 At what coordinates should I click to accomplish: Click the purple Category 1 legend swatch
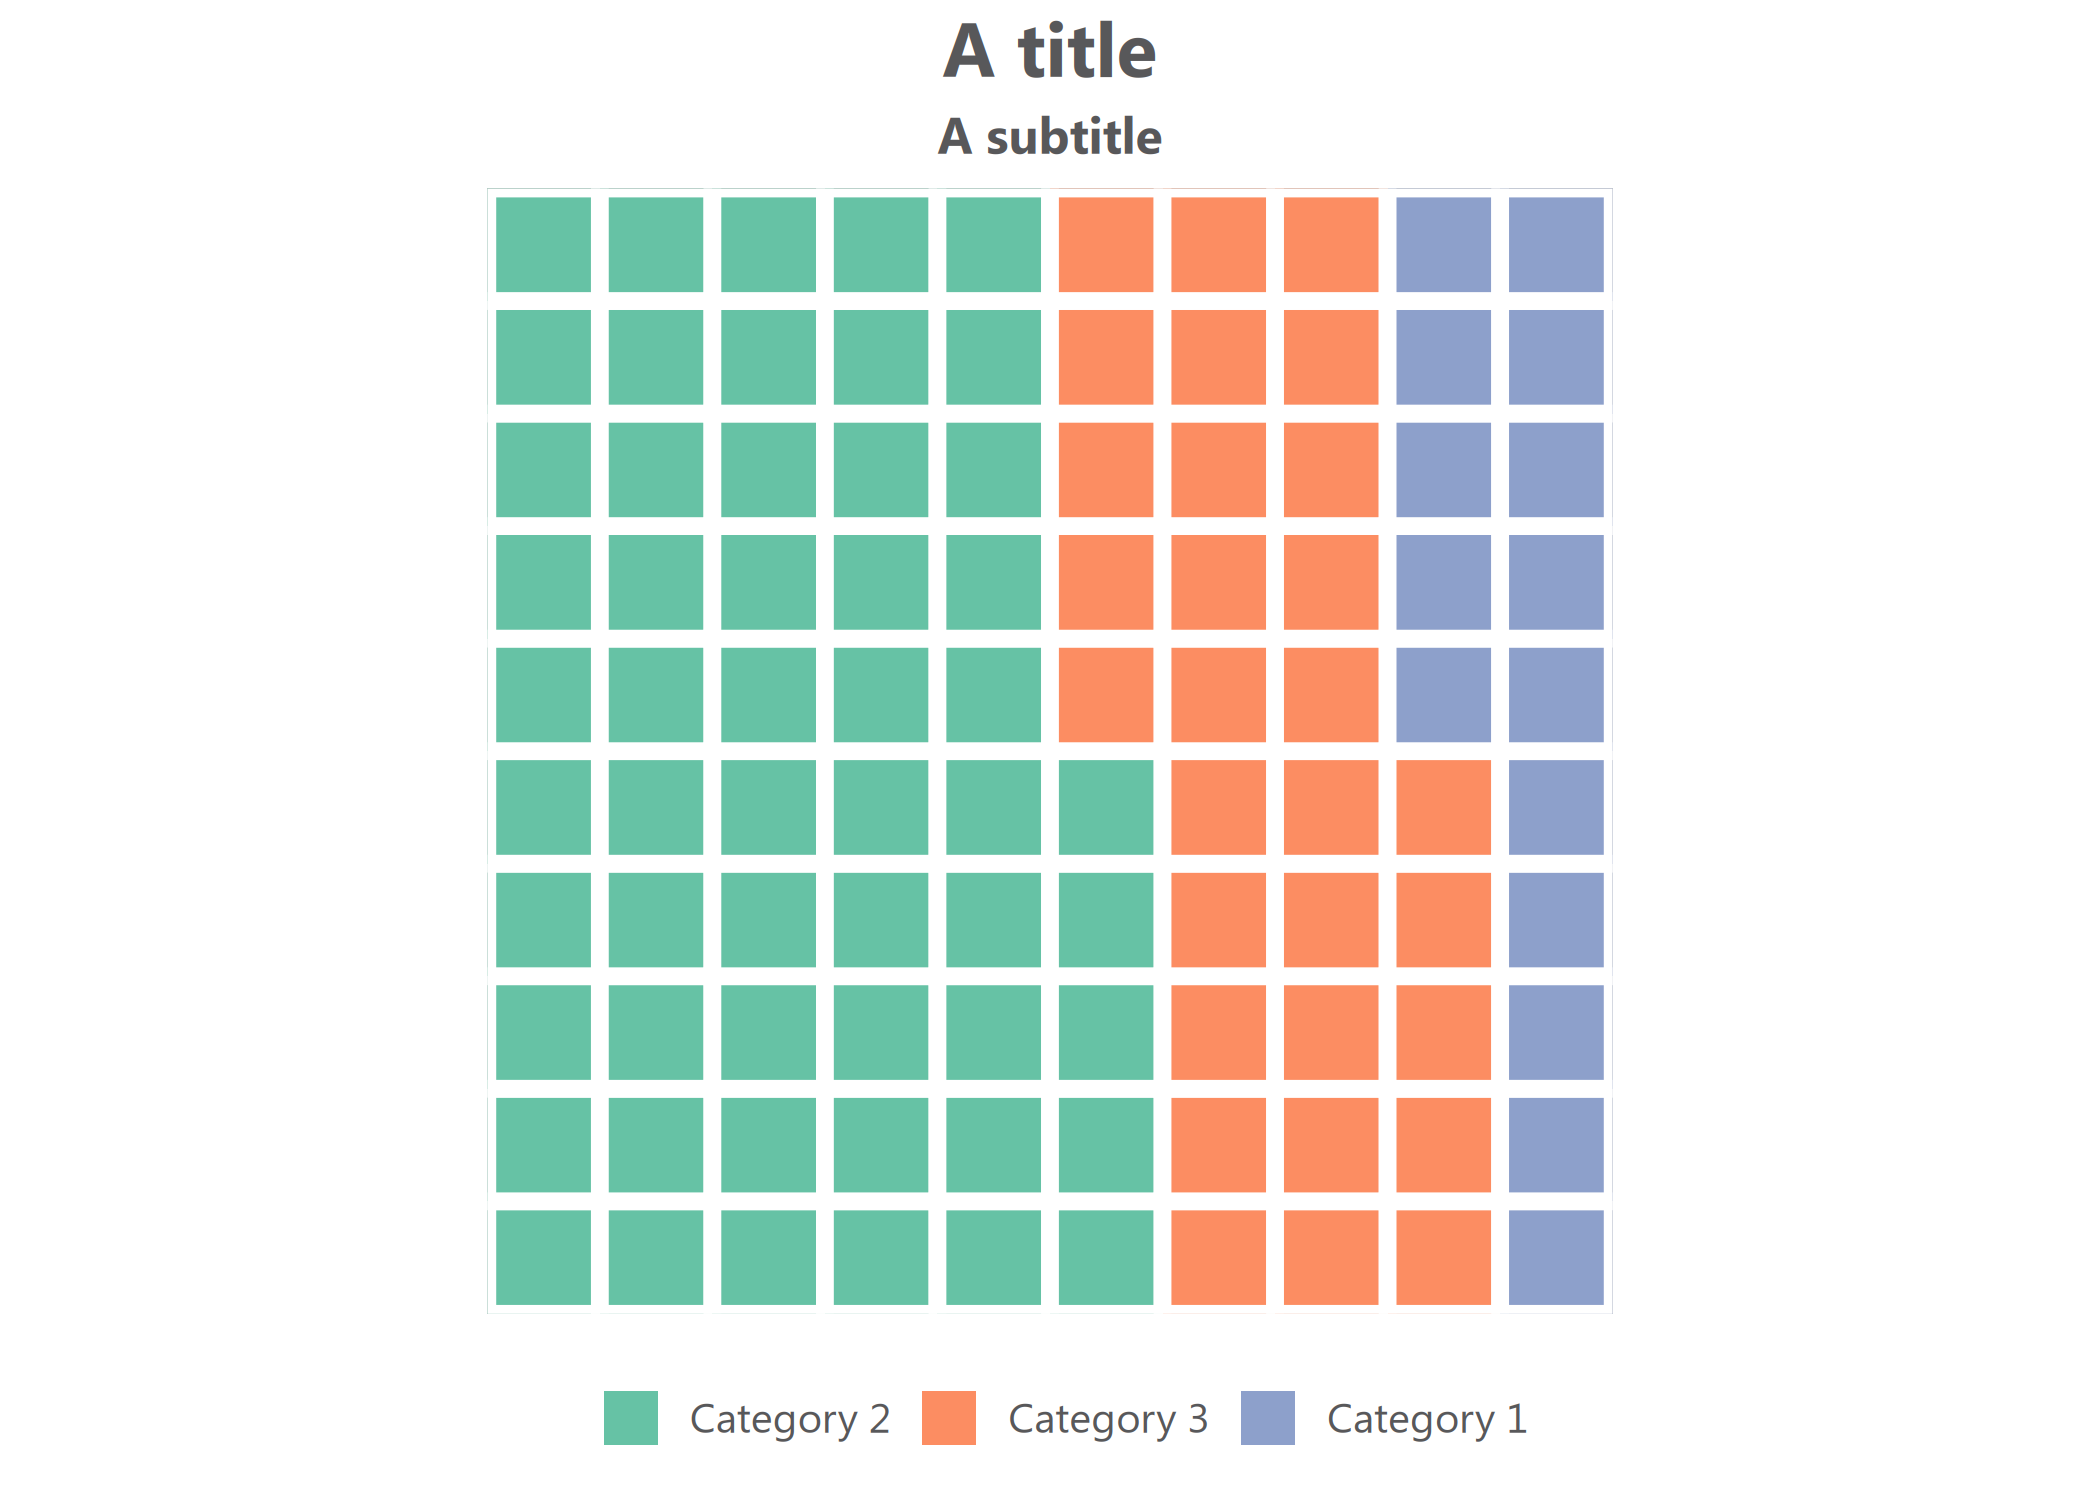[x=1267, y=1417]
